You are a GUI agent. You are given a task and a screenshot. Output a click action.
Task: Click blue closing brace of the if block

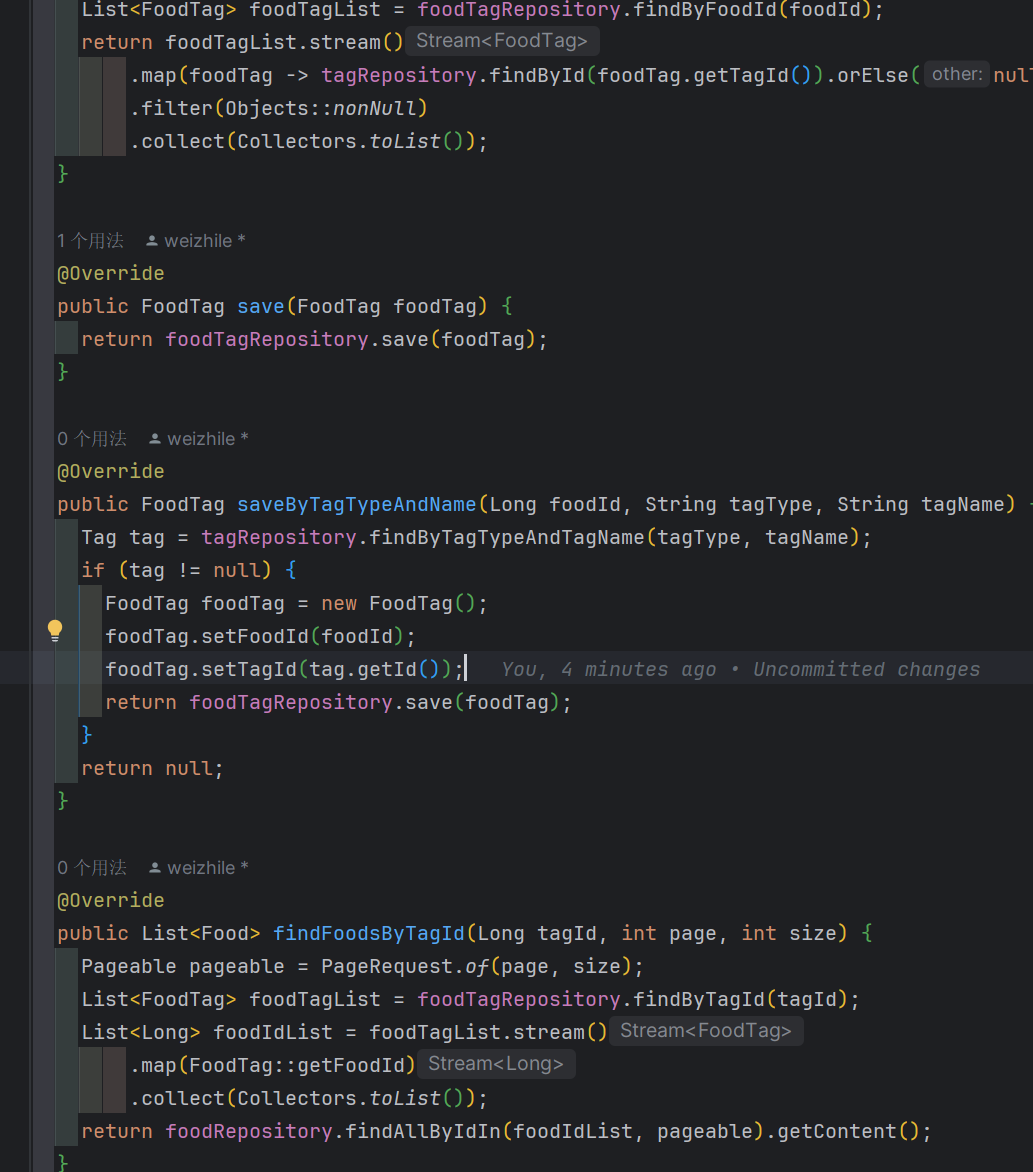[x=87, y=735]
